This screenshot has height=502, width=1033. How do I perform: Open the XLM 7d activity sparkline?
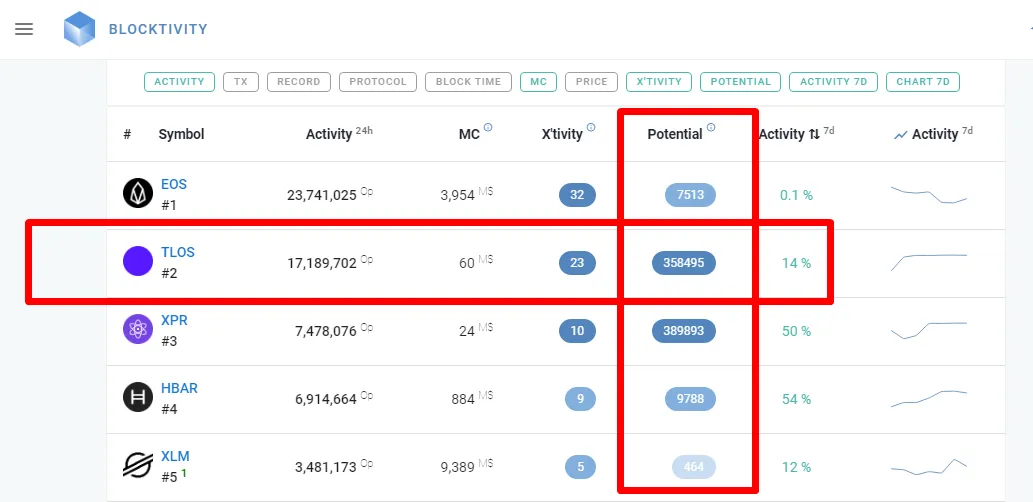(x=929, y=467)
